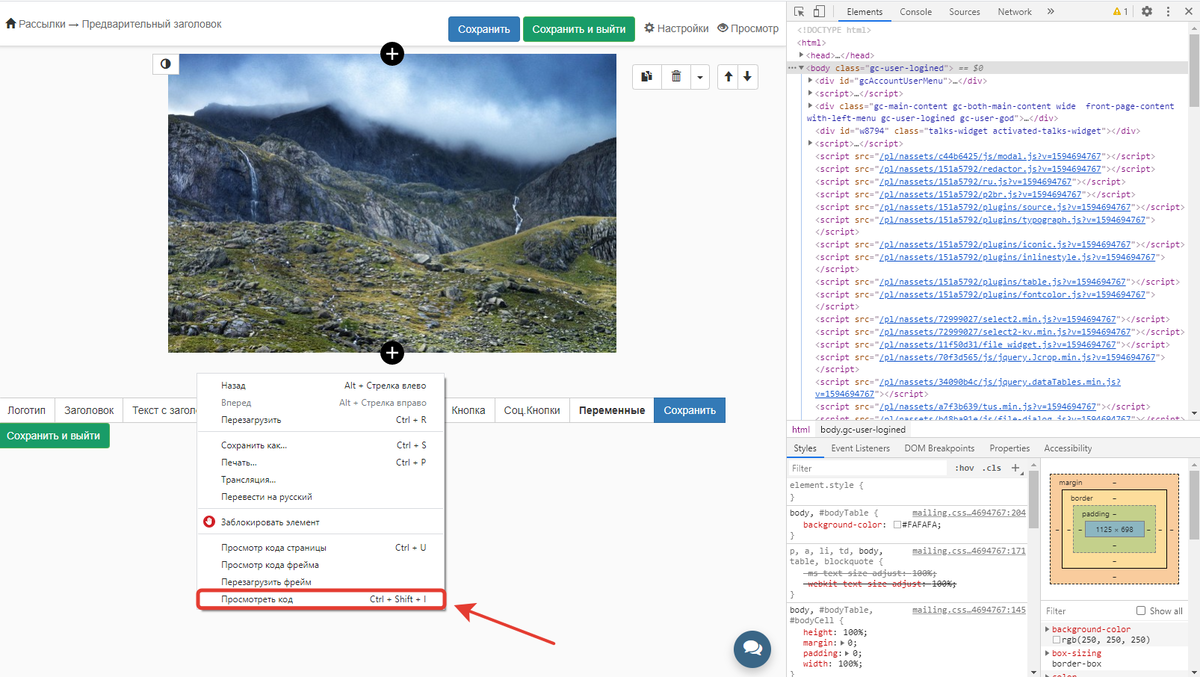Screen dimensions: 1200x677
Task: Click the DevTools warning count indicator
Action: [1120, 12]
